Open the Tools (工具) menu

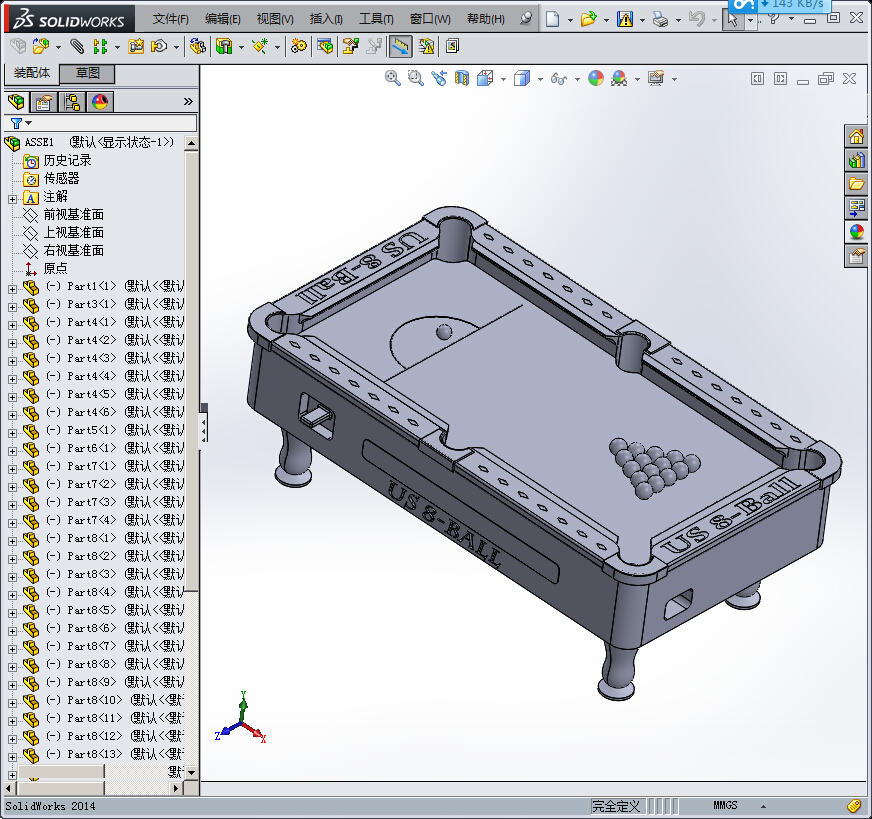376,19
